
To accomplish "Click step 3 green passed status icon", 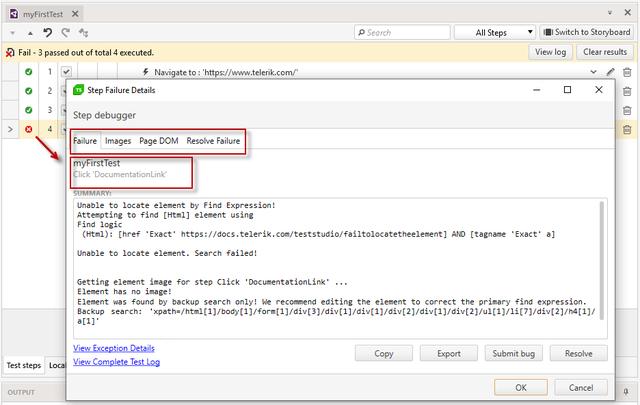I will [x=29, y=110].
